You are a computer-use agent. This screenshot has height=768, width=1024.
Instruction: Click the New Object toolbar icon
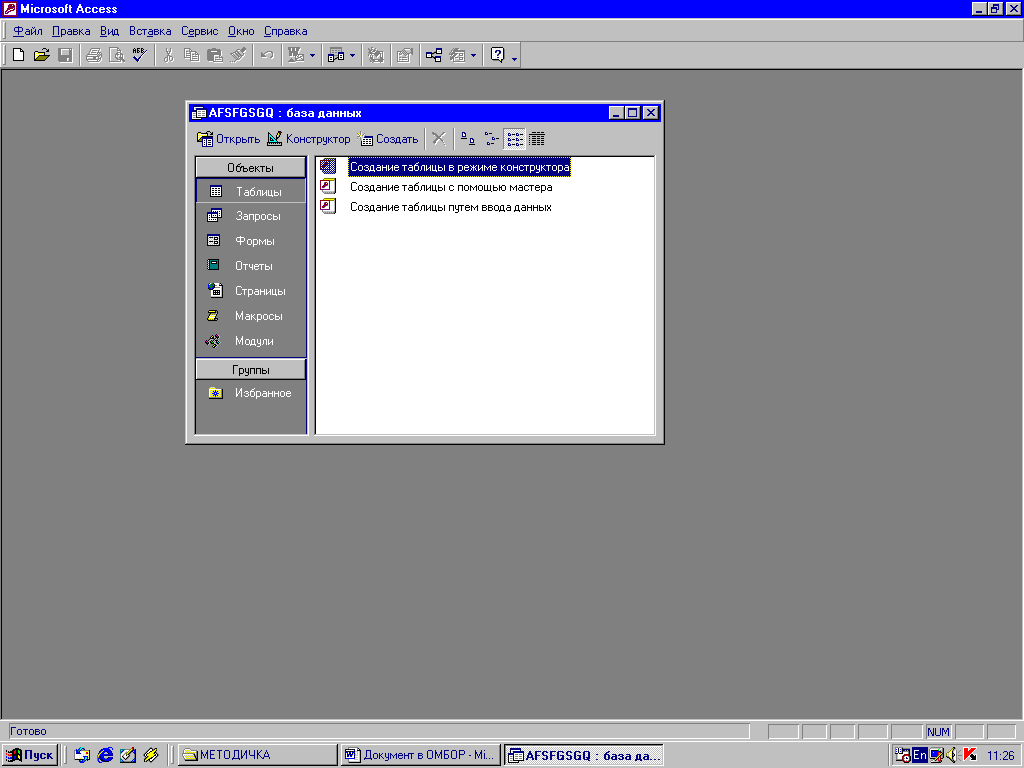(x=457, y=55)
